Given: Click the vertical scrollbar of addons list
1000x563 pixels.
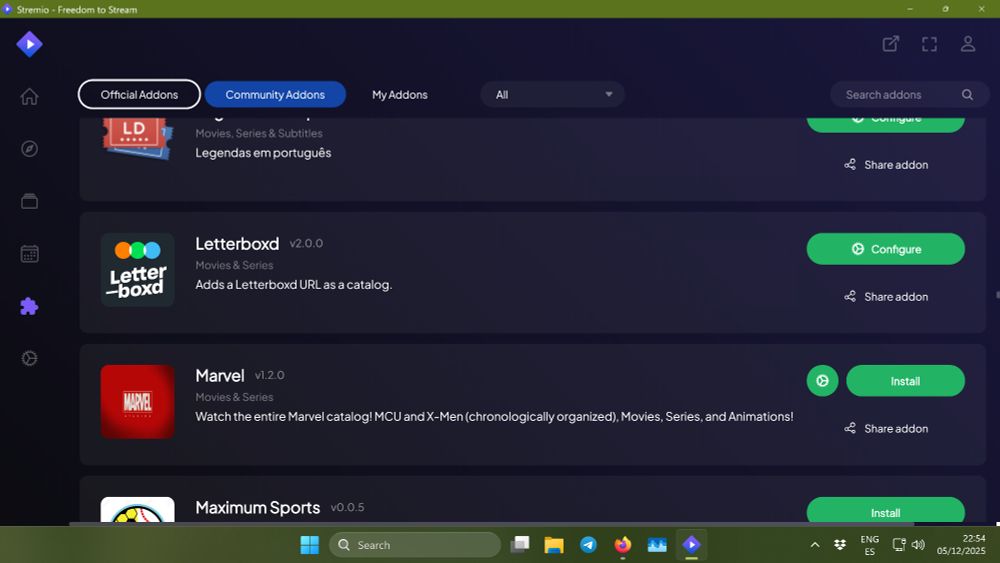Looking at the screenshot, I should [x=997, y=295].
